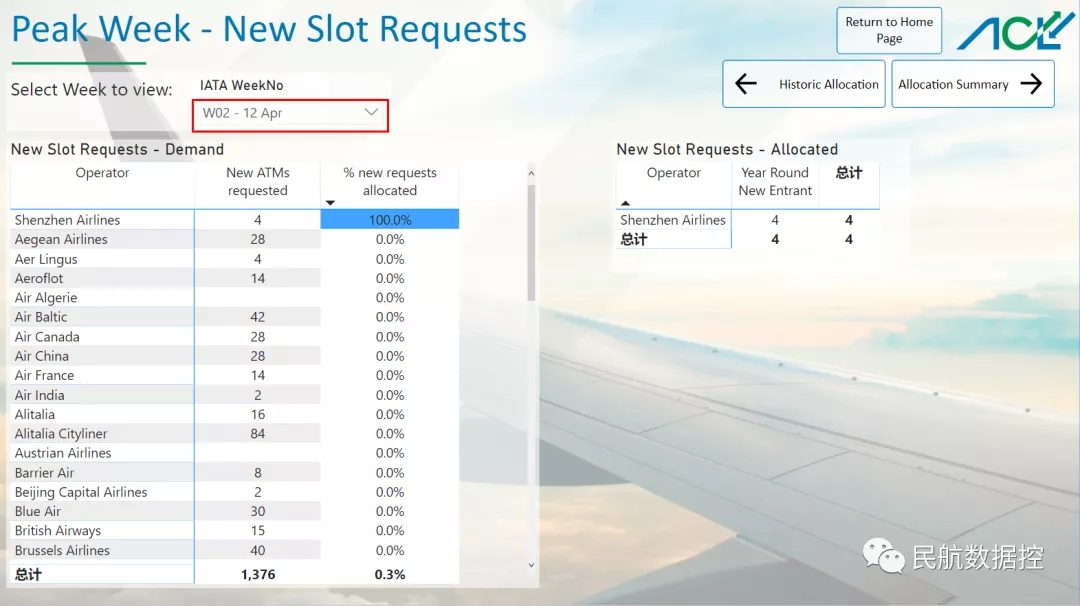
Task: Select the Aer Lingus row
Action: (x=235, y=259)
